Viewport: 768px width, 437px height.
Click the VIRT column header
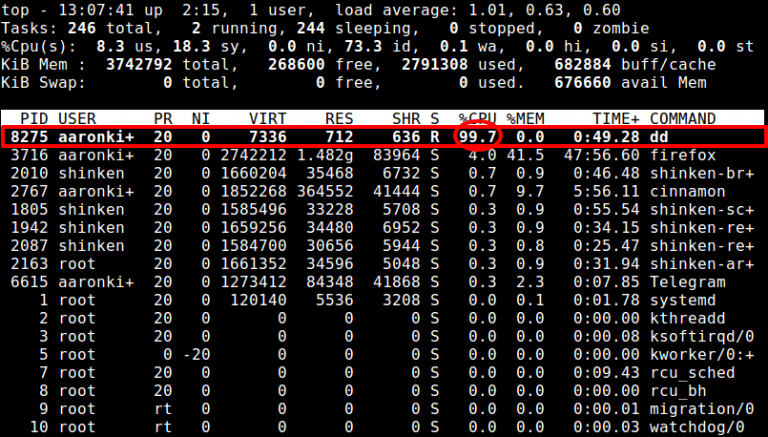(268, 119)
